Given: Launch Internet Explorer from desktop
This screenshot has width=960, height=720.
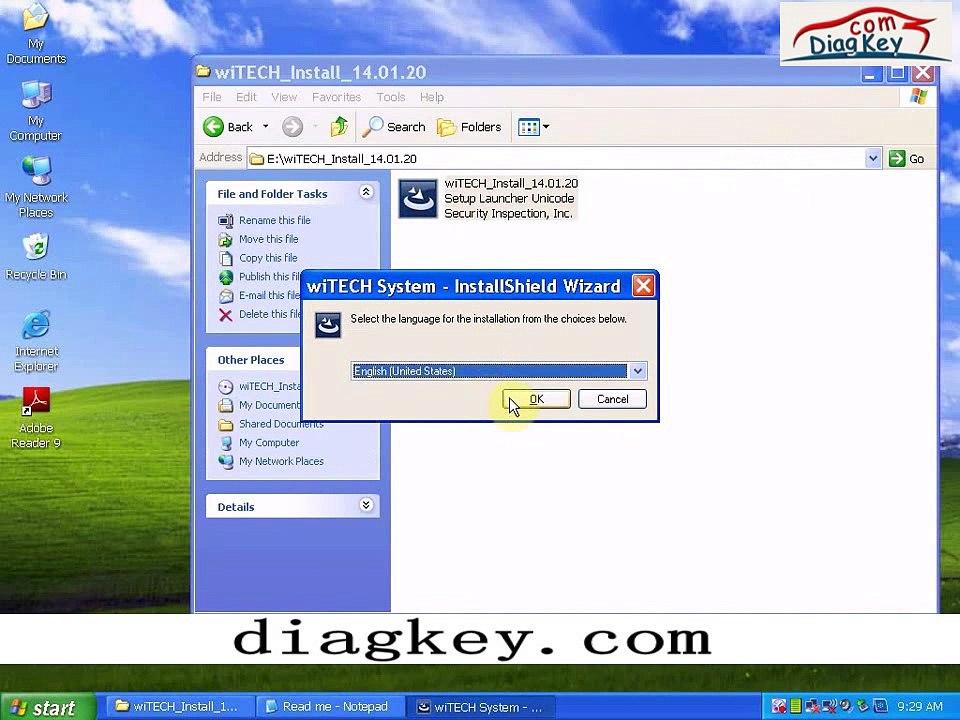Looking at the screenshot, I should click(x=36, y=342).
